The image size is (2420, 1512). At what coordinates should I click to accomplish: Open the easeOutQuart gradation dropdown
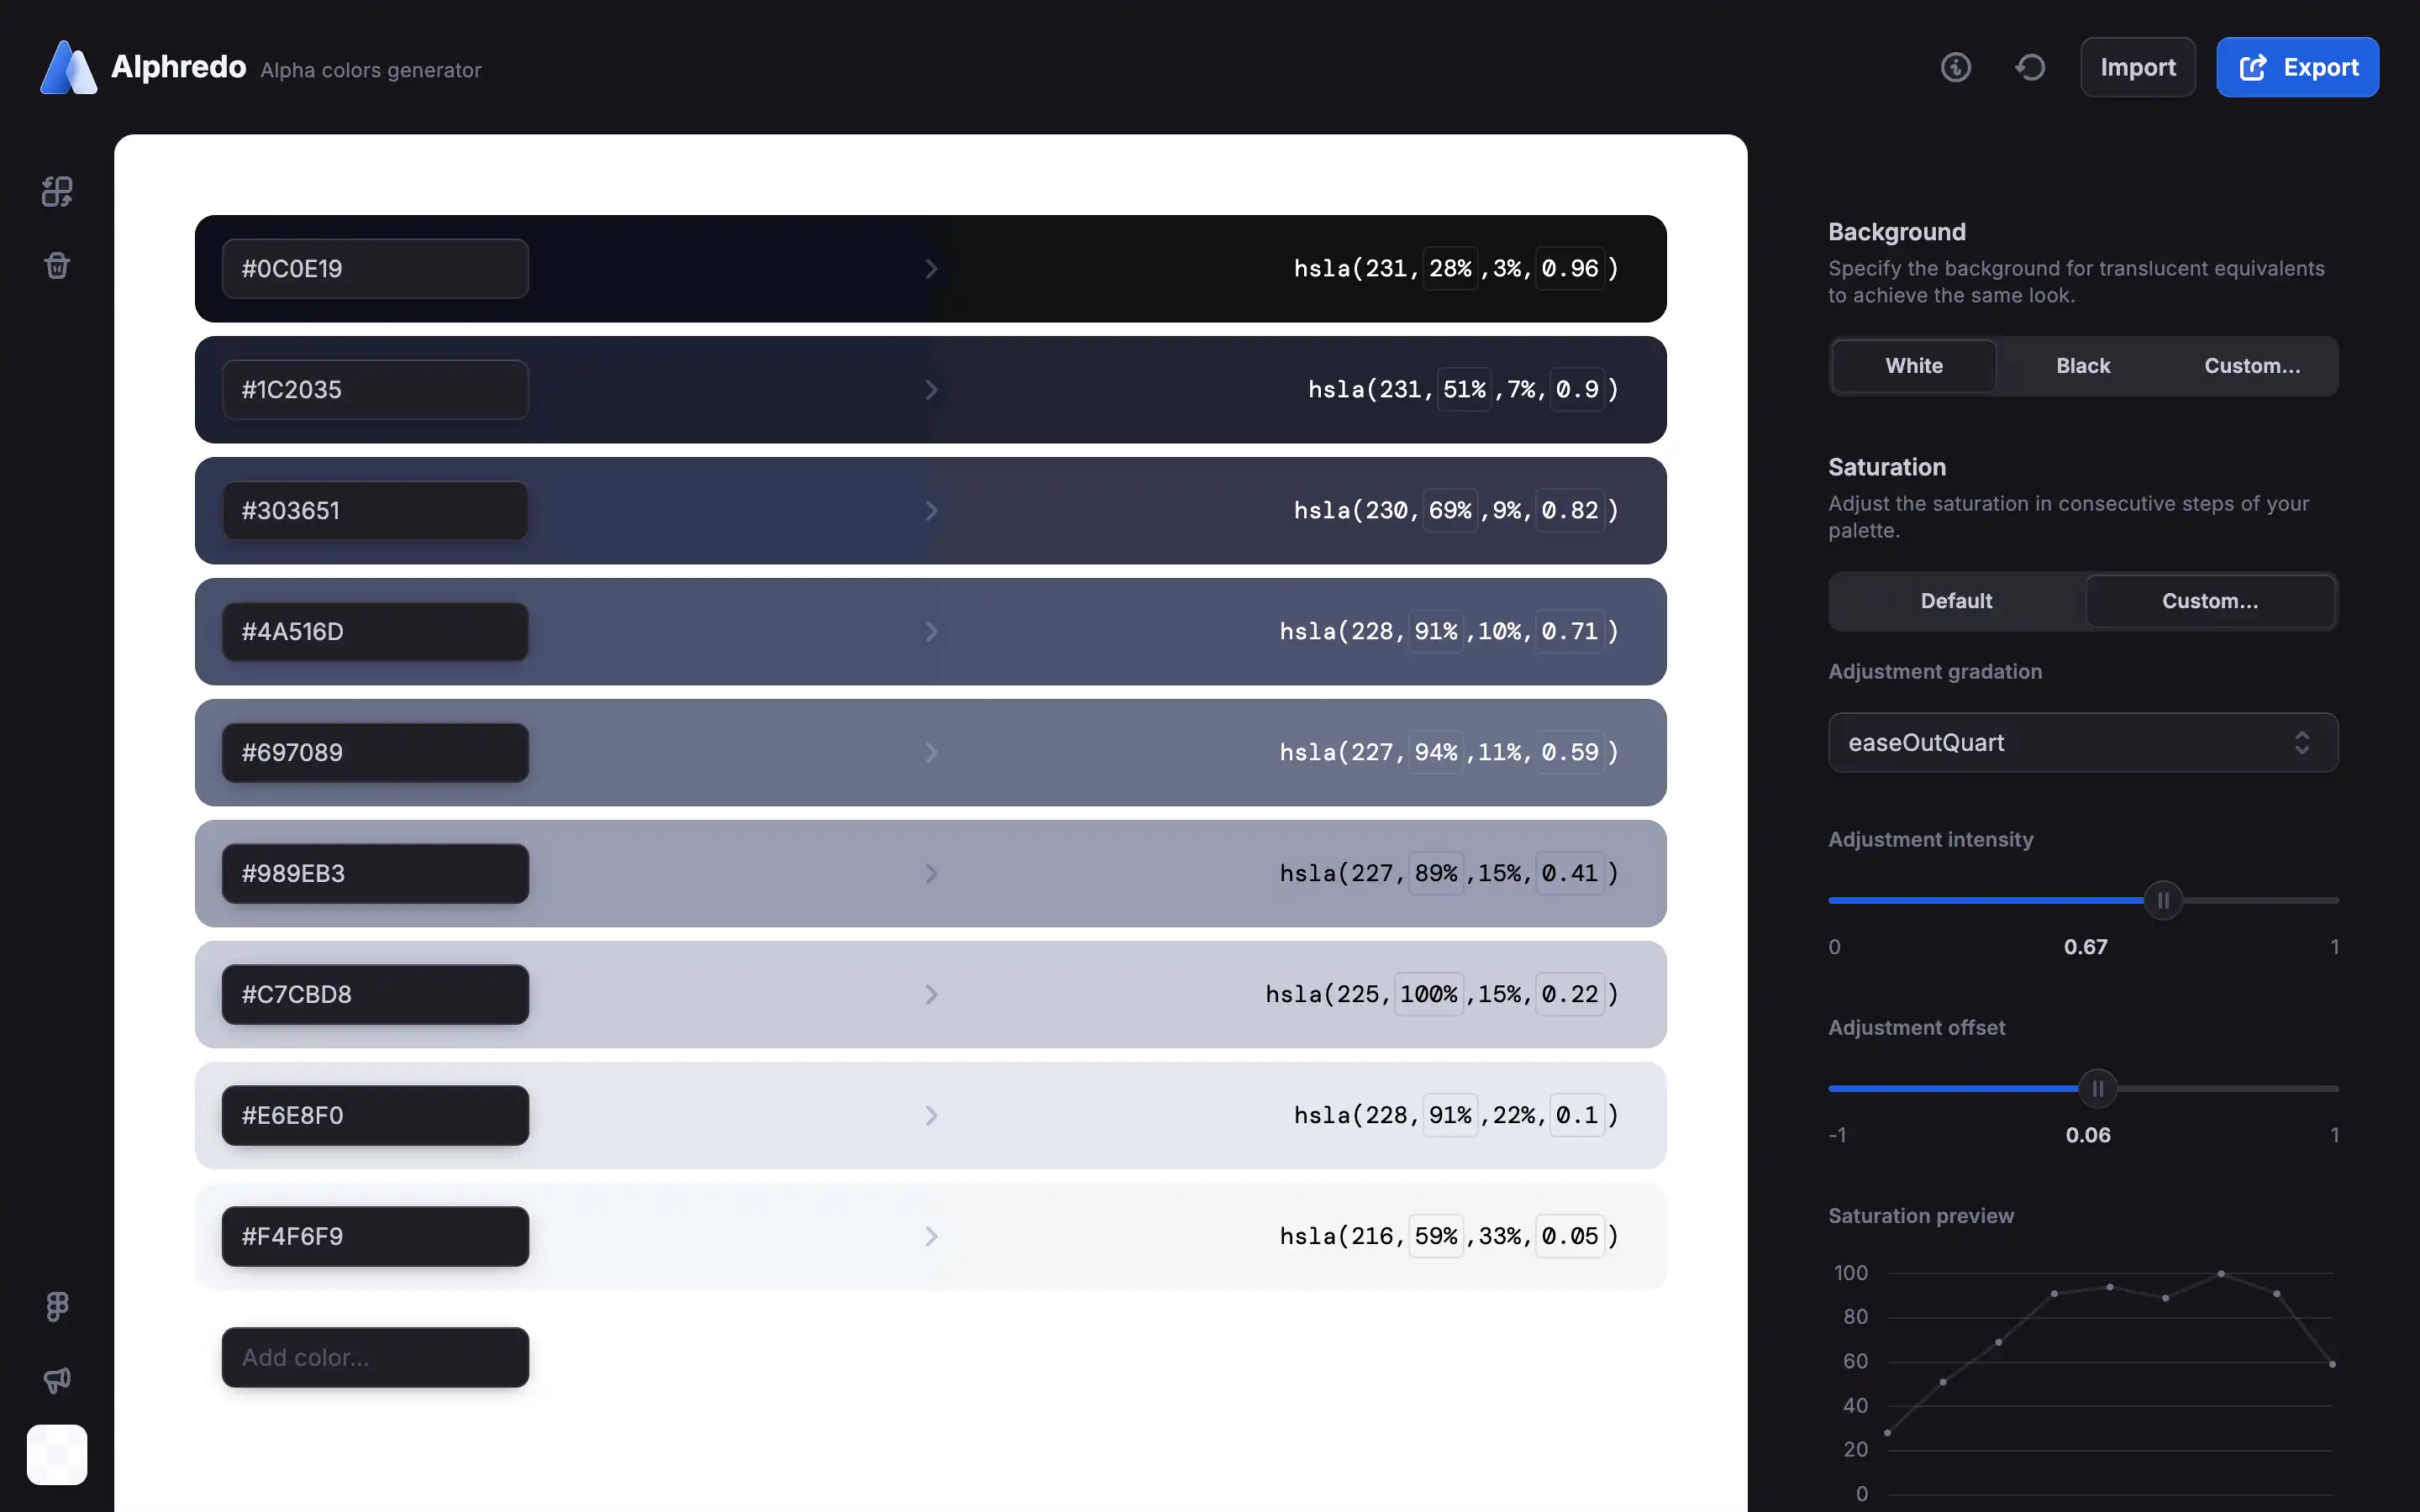2082,742
